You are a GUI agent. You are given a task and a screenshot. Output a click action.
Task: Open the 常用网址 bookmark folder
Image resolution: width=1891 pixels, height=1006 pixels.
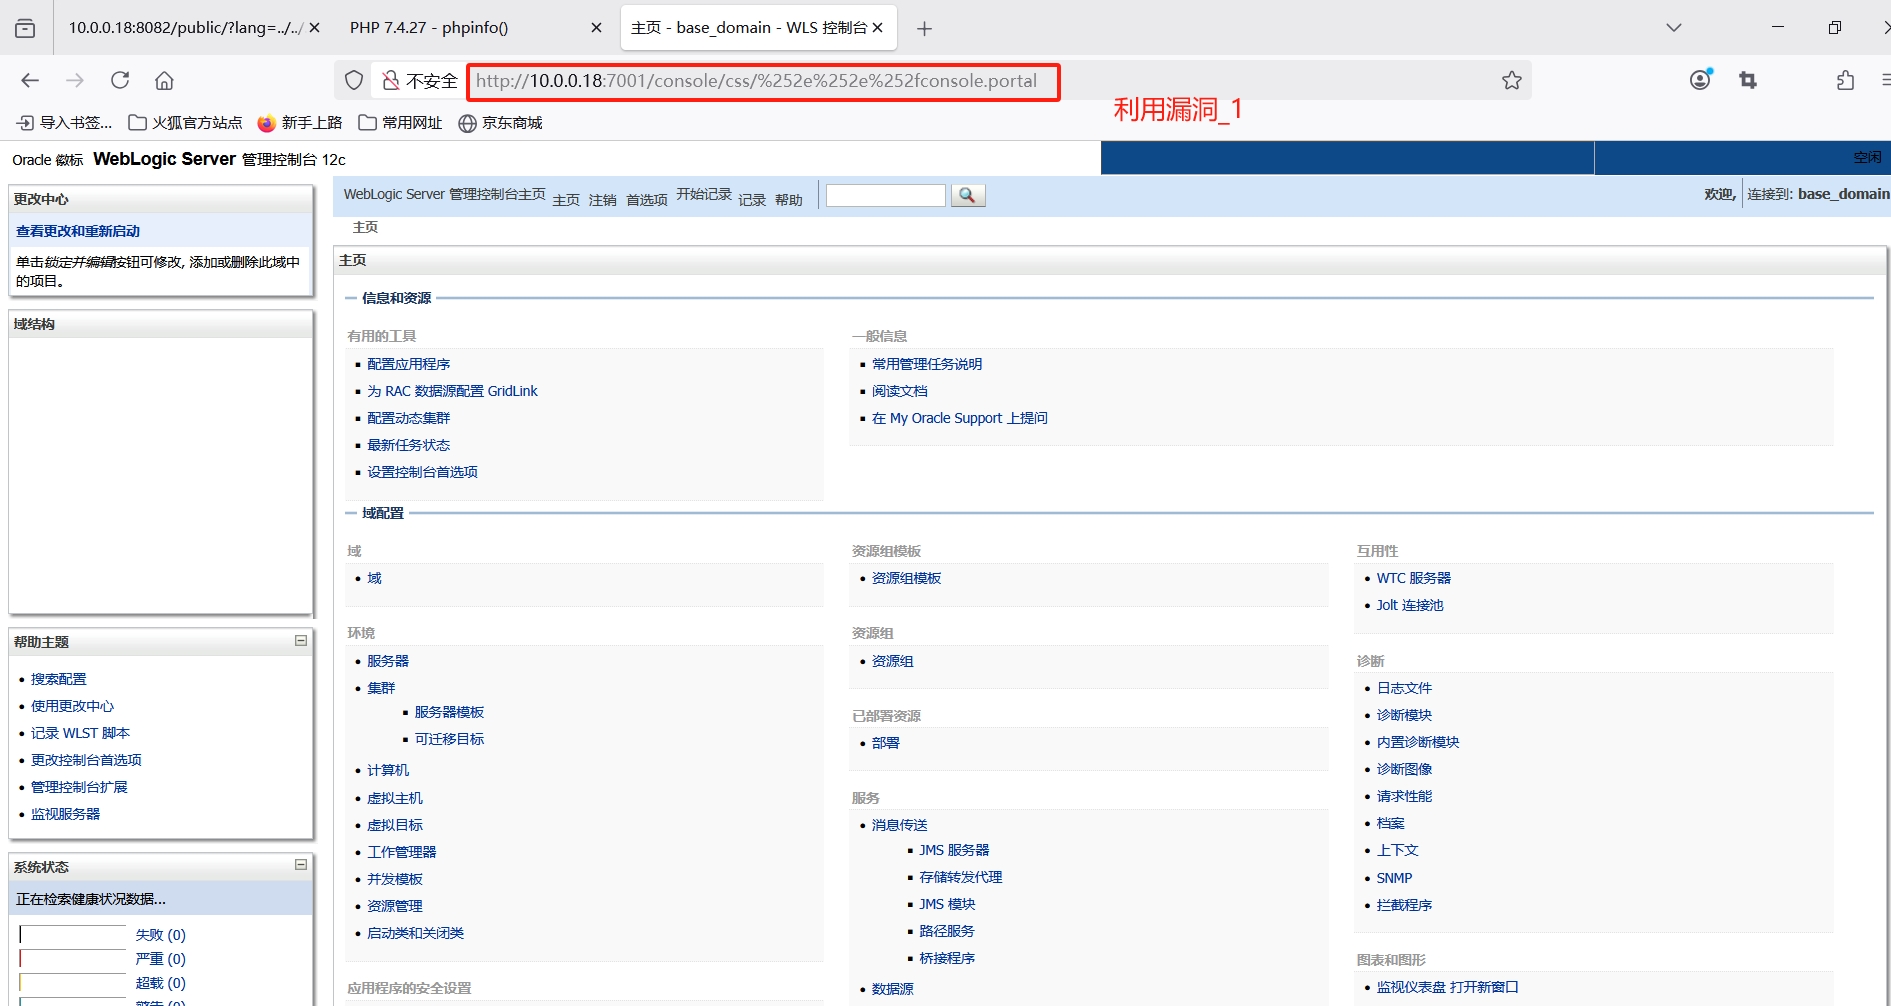(400, 123)
